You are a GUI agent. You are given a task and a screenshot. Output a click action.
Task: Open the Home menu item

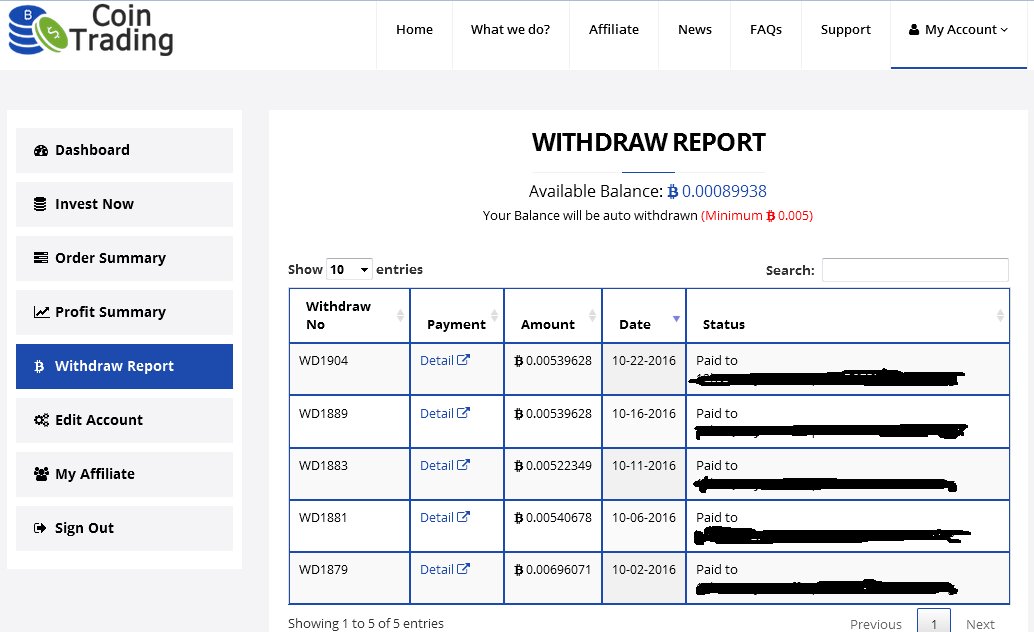(414, 30)
